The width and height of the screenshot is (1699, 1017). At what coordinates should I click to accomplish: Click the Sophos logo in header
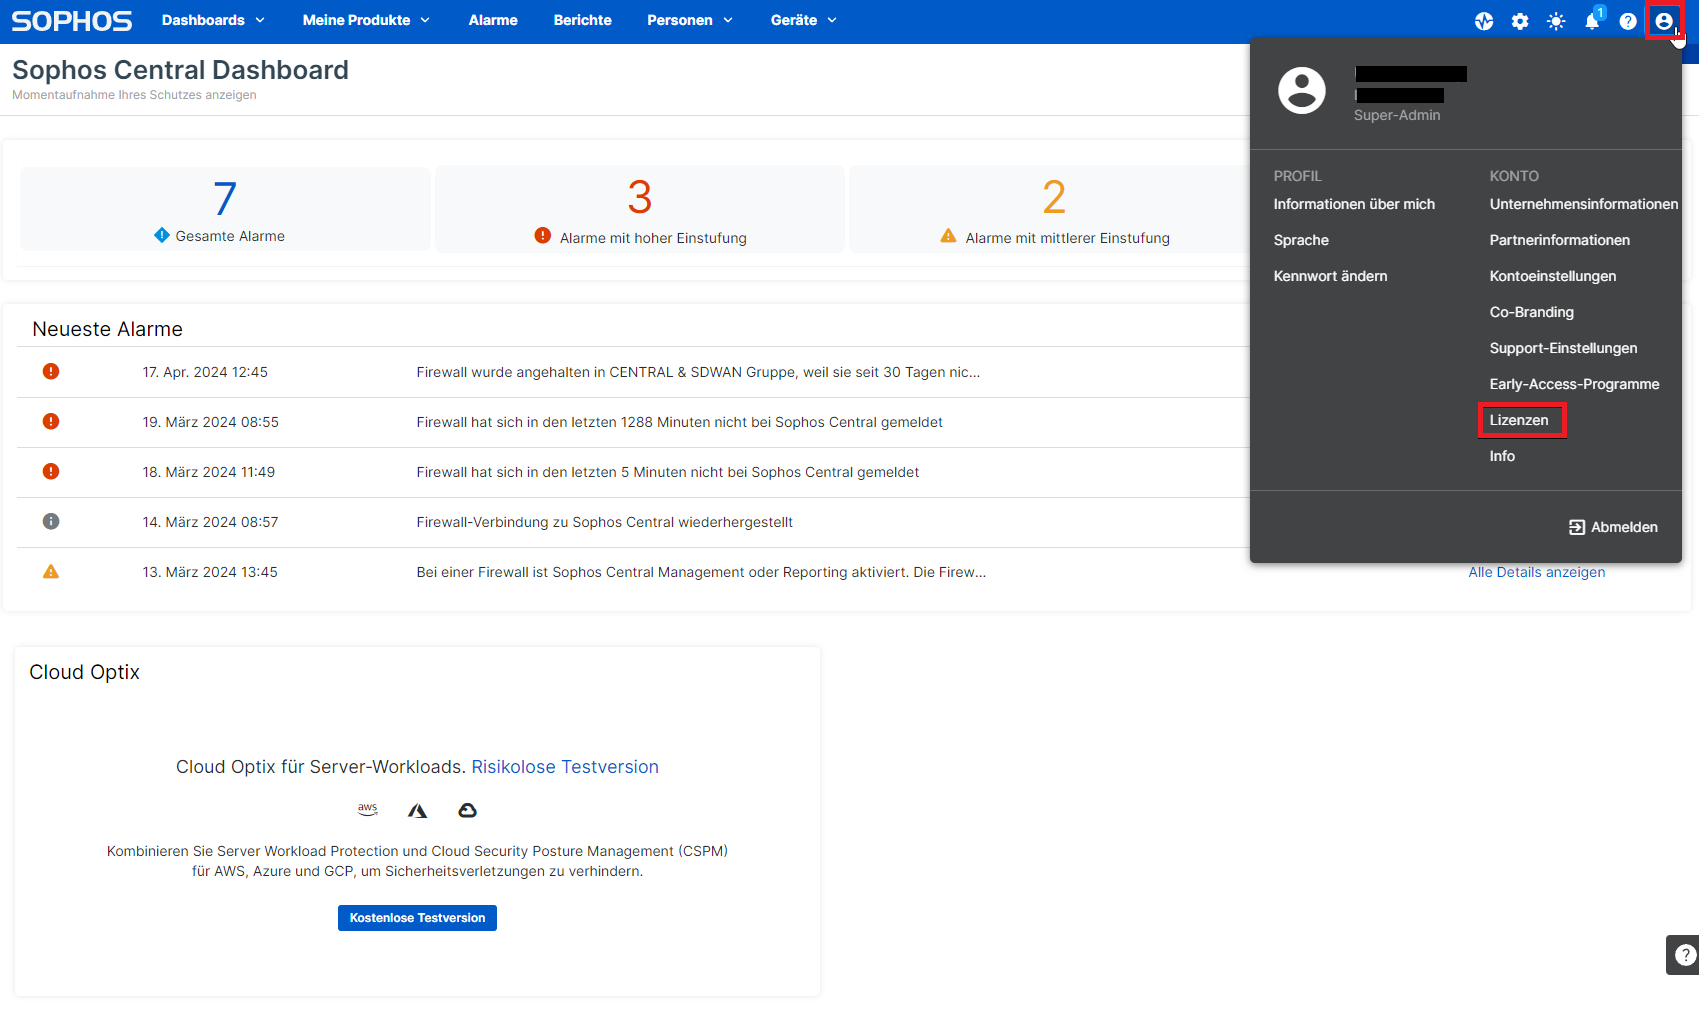(72, 21)
